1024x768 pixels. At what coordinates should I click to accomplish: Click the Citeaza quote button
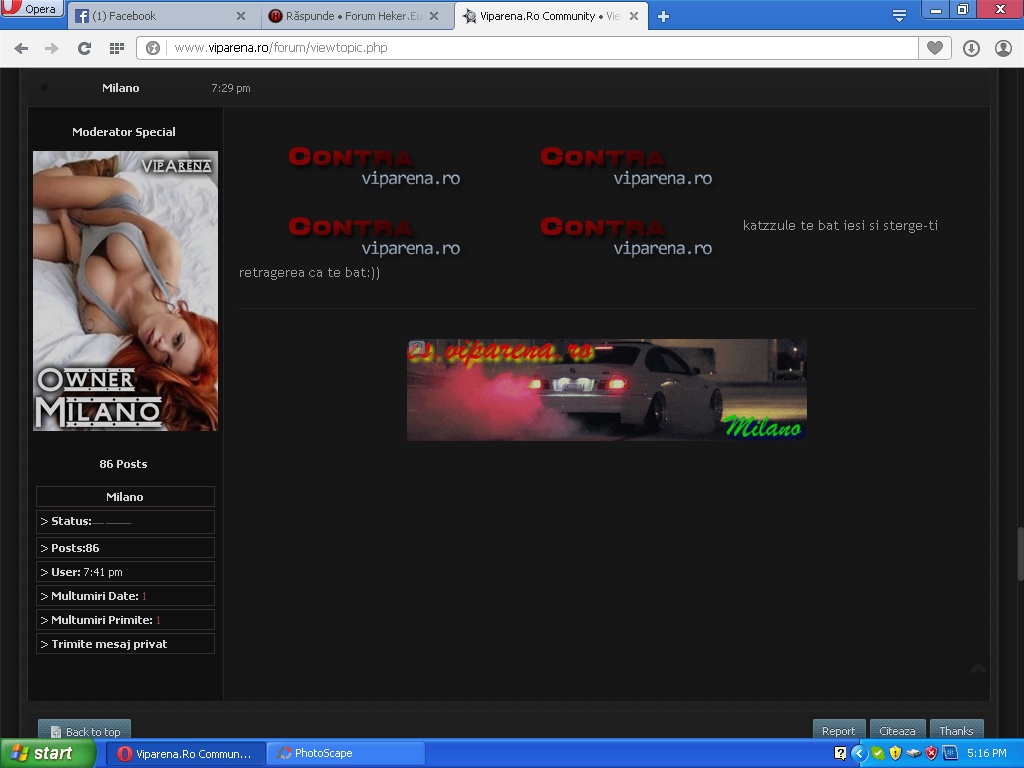click(897, 731)
